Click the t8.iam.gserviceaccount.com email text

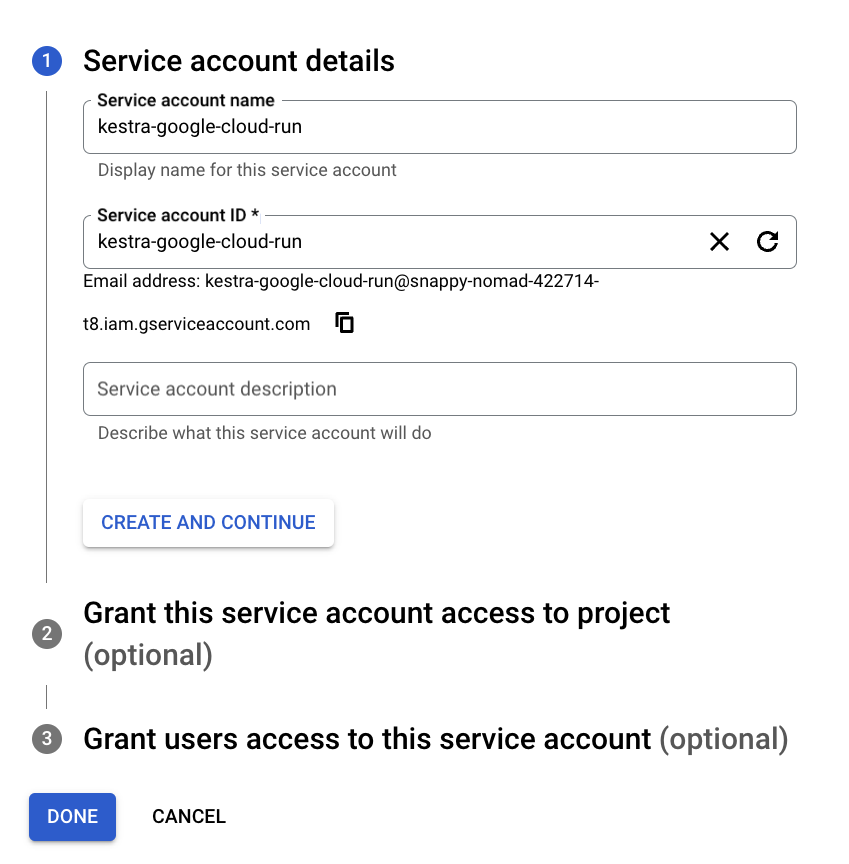[x=196, y=323]
